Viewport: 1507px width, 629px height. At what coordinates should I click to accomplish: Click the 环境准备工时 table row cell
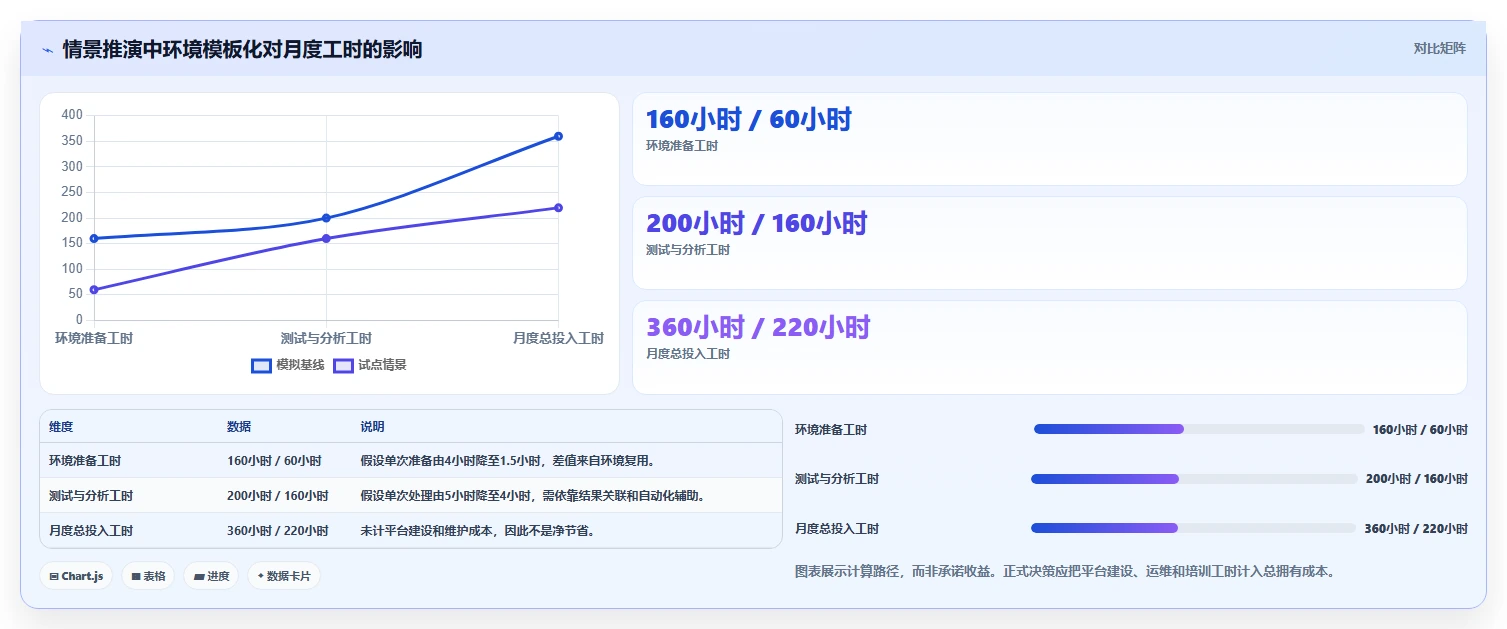pos(85,461)
